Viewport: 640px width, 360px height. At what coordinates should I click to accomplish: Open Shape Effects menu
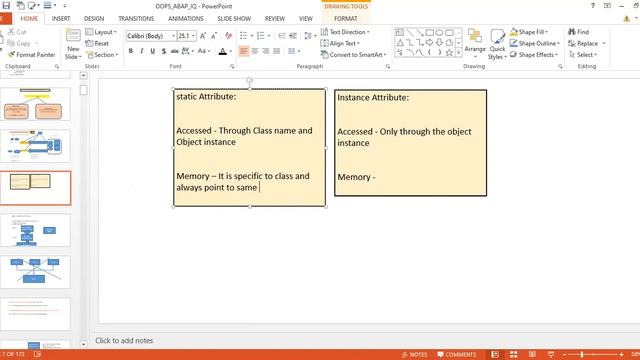pyautogui.click(x=534, y=55)
